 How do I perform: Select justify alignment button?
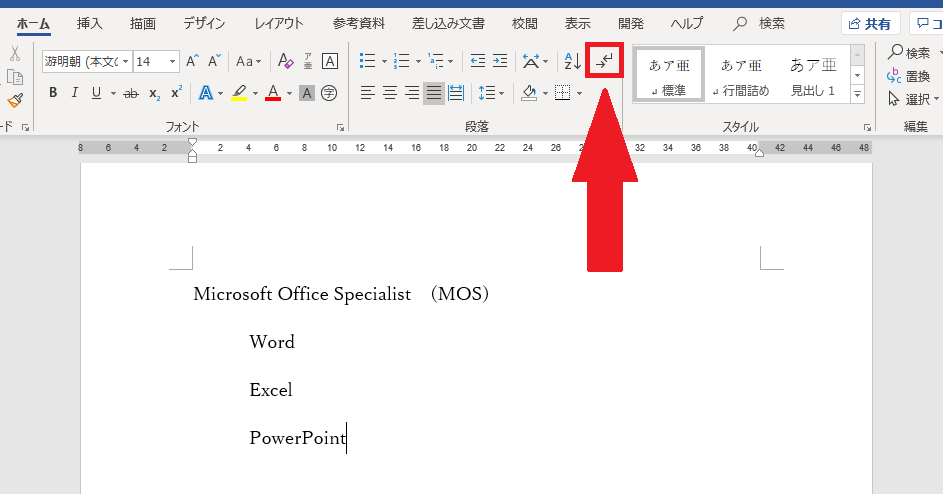(434, 93)
